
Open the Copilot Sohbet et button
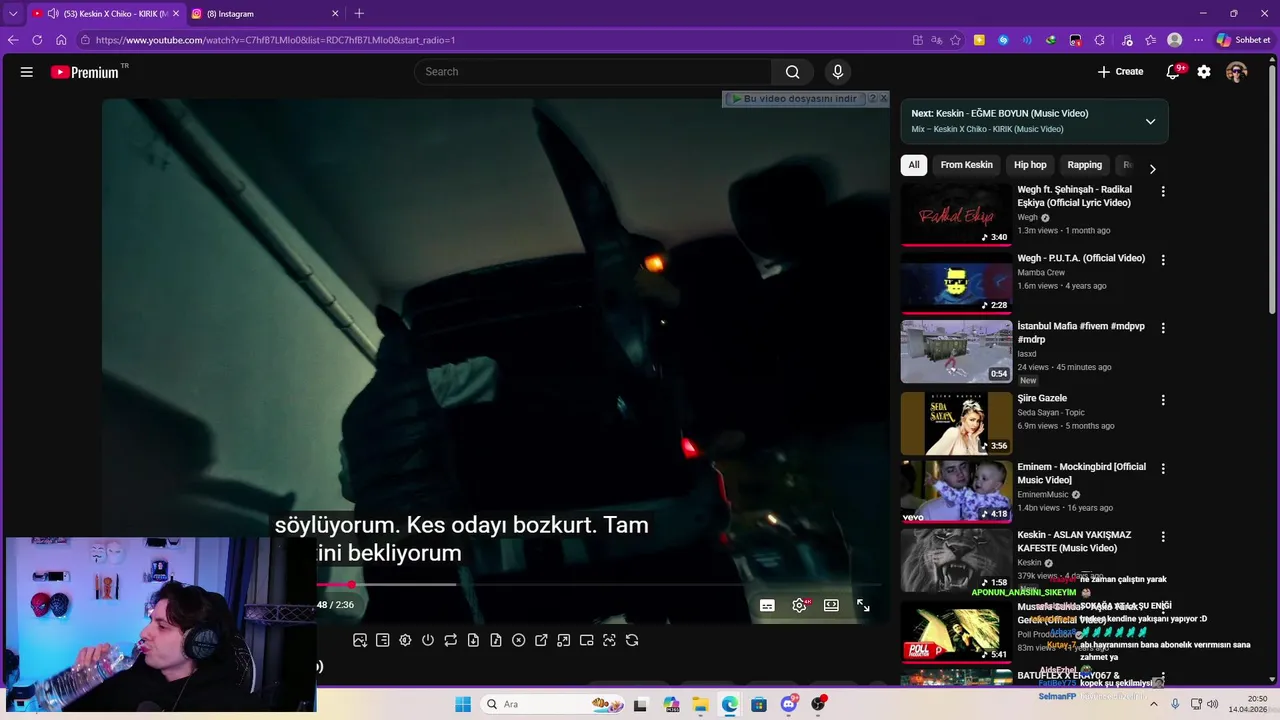click(1243, 40)
